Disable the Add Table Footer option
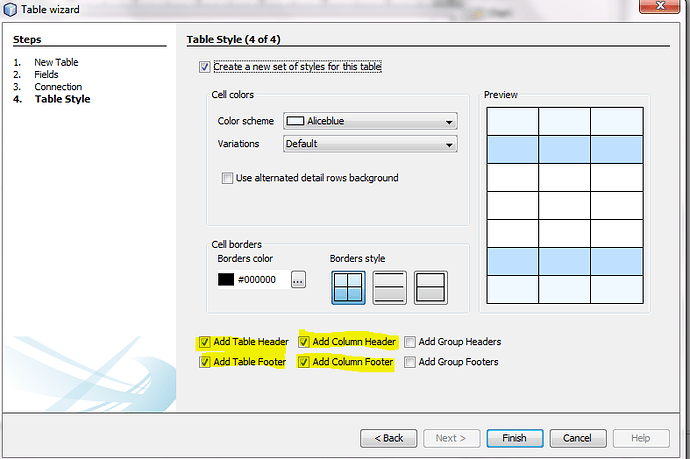This screenshot has width=690, height=459. click(x=205, y=362)
